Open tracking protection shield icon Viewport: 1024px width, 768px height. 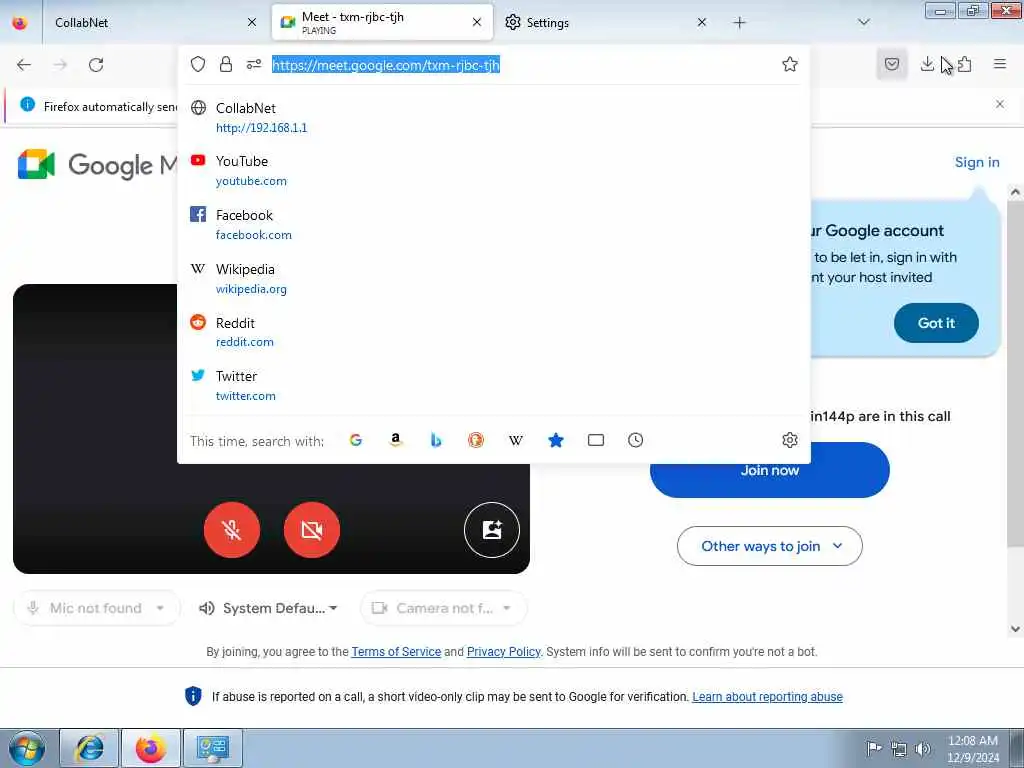click(x=198, y=64)
